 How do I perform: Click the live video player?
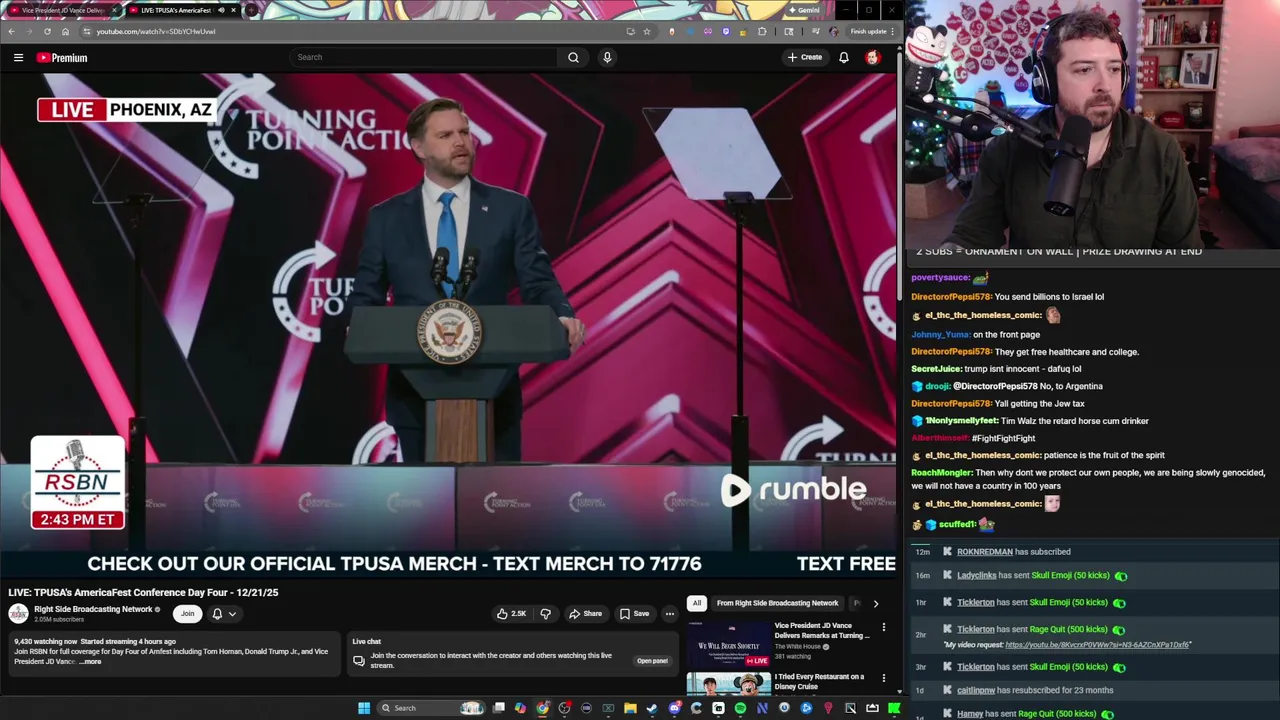(448, 325)
